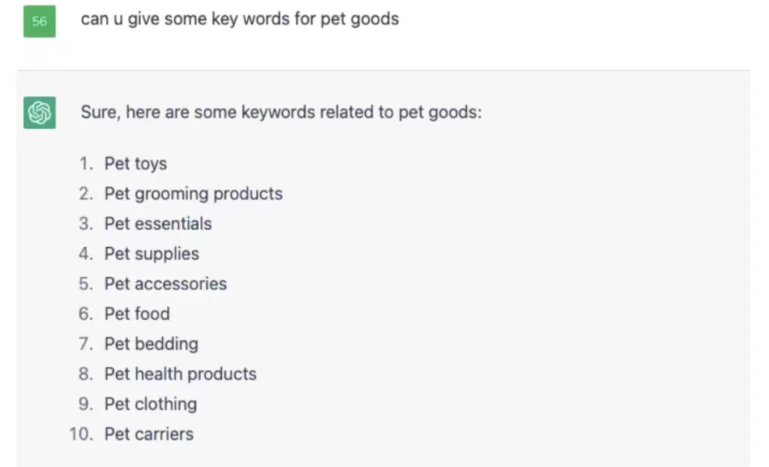769x467 pixels.
Task: Click the 'Sure, here are some keywords' intro line
Action: pyautogui.click(x=281, y=112)
